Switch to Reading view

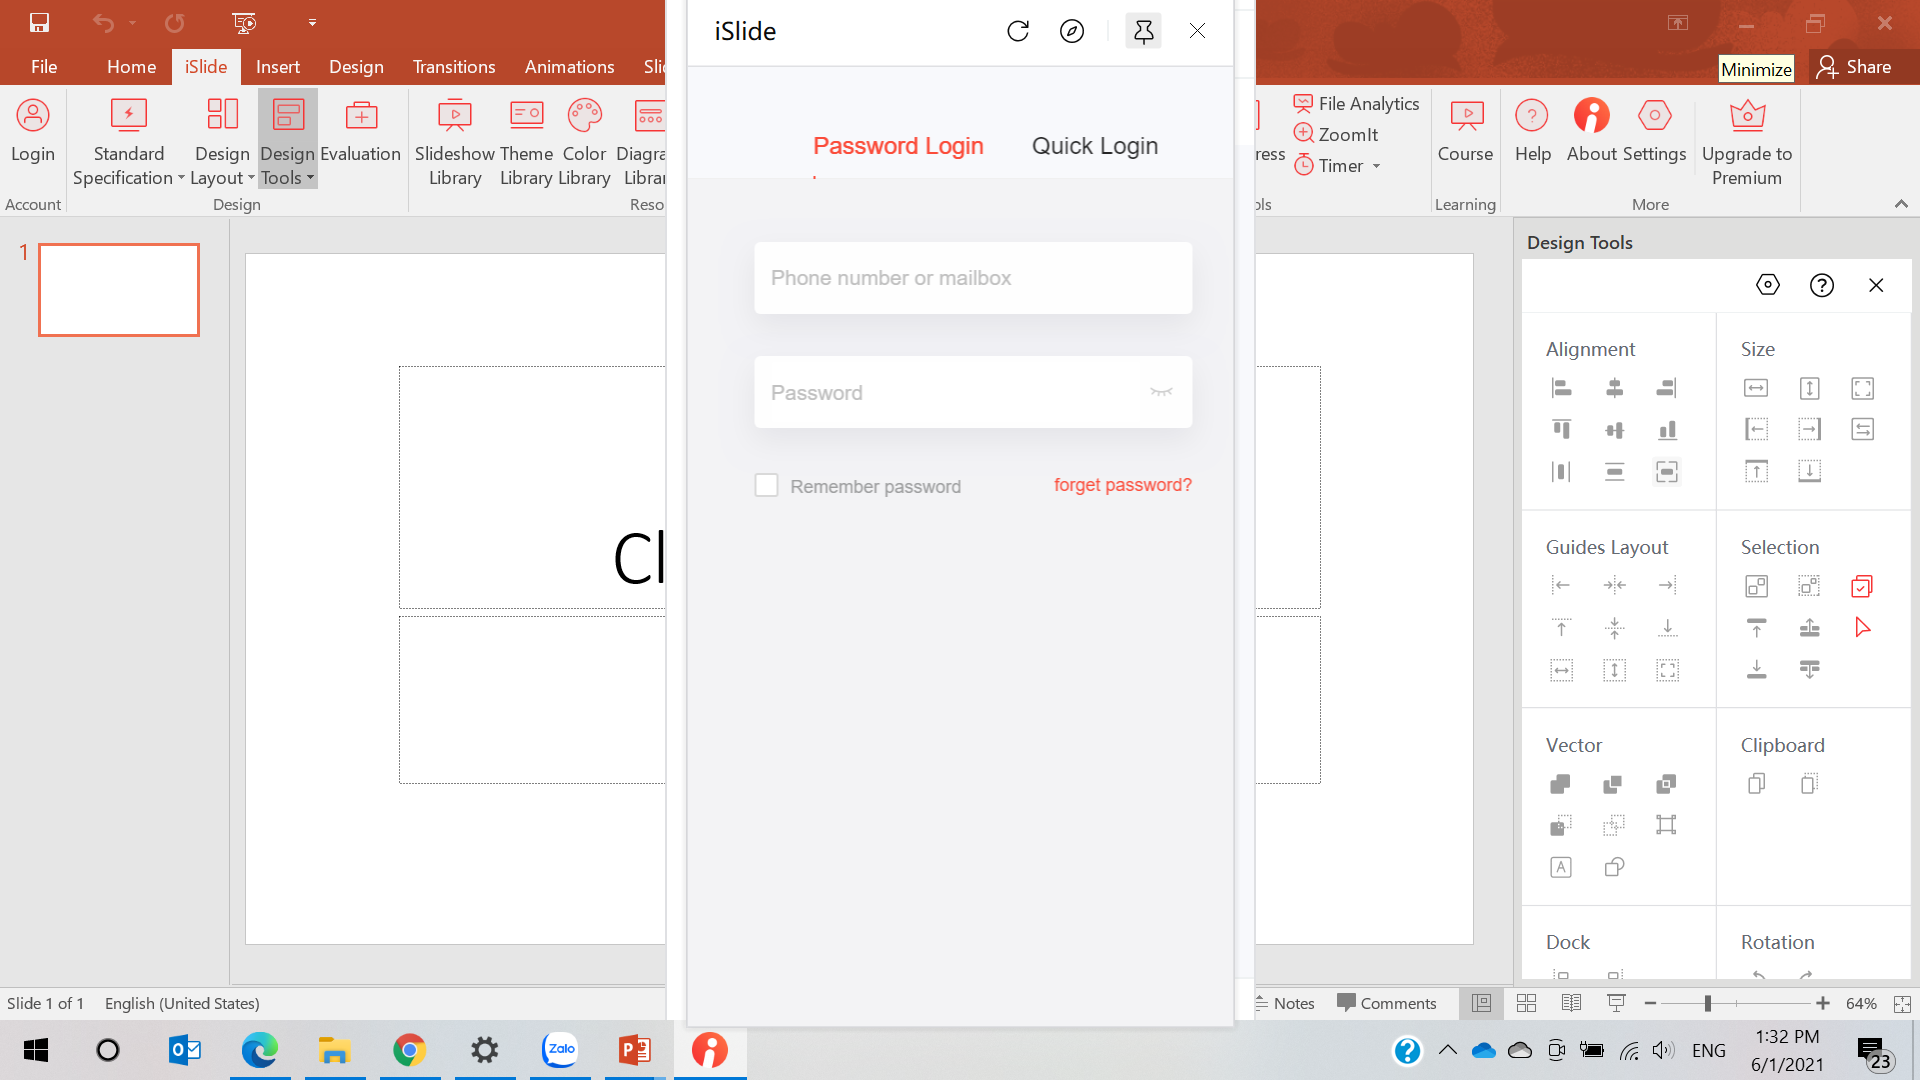coord(1571,1003)
